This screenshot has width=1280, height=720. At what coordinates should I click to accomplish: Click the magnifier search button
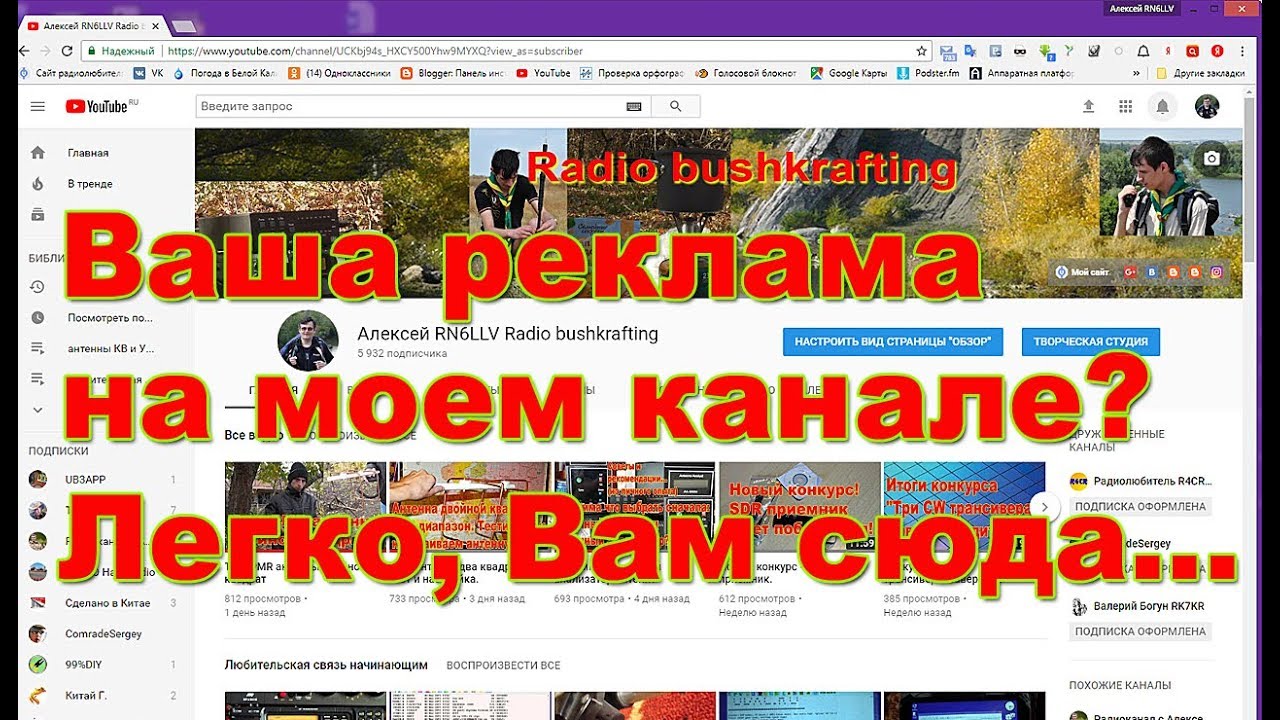click(x=676, y=106)
